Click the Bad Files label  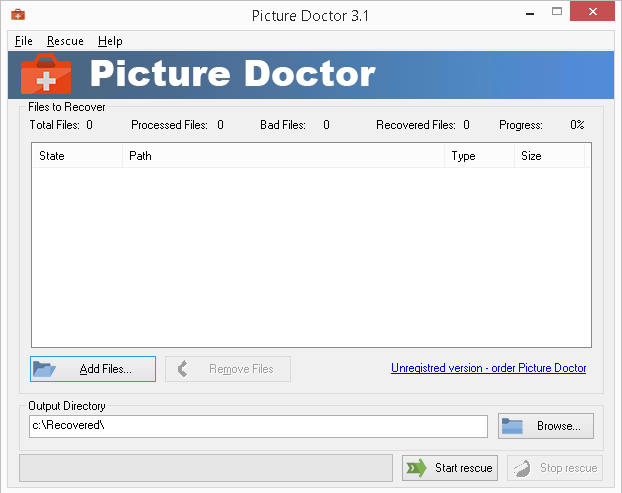pos(283,125)
